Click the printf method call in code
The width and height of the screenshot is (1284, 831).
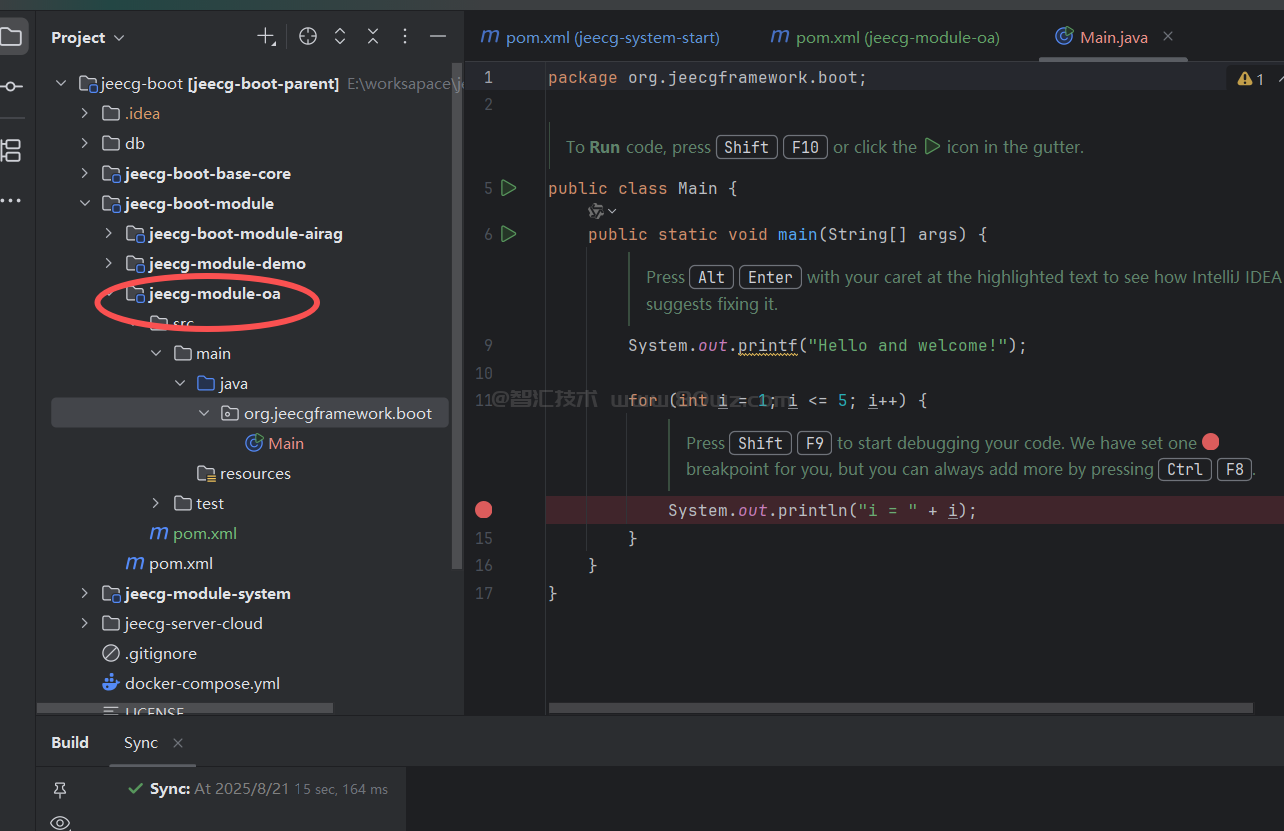[x=767, y=345]
